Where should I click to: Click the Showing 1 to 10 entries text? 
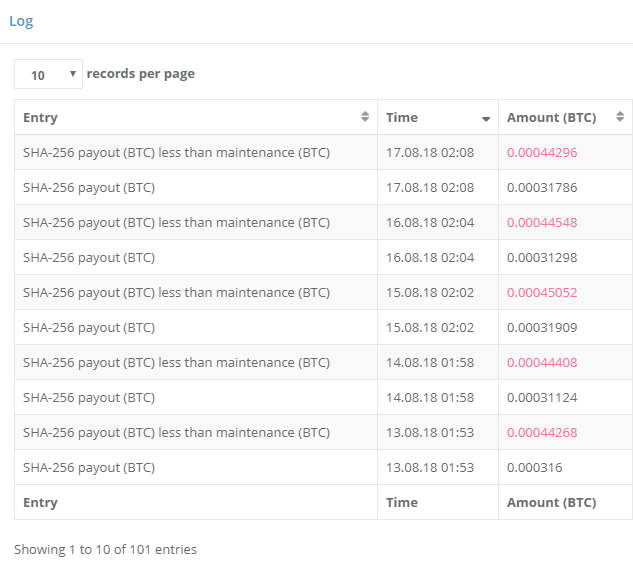pos(105,549)
